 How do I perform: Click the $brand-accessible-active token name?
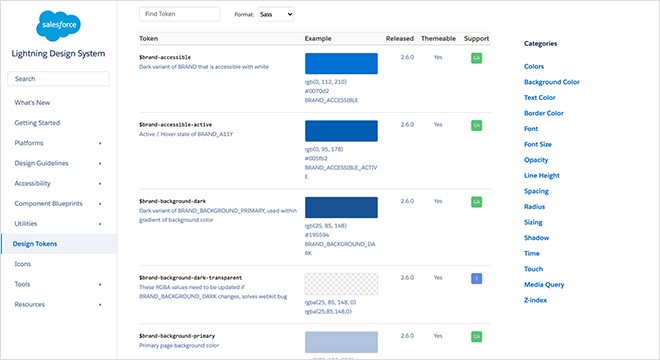point(176,125)
